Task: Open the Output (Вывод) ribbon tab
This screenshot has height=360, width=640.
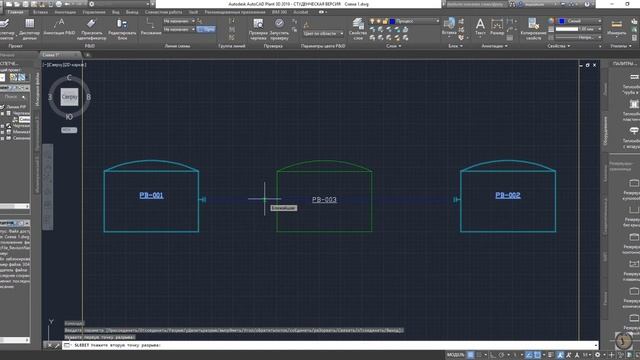Action: 132,12
